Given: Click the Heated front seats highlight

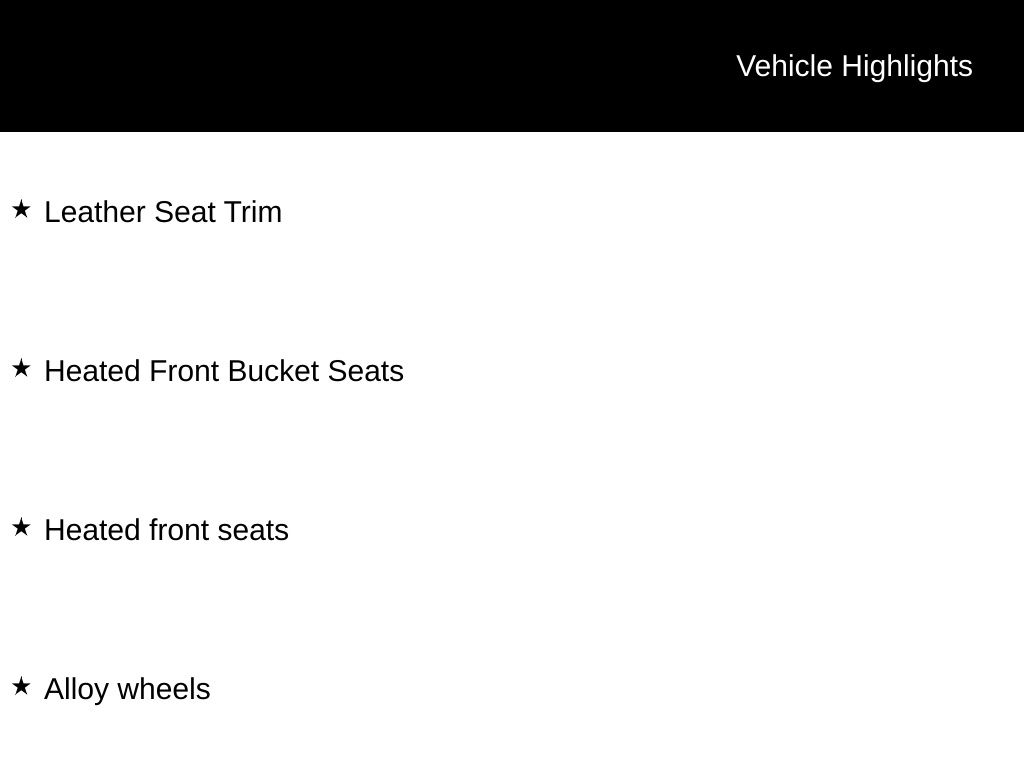Looking at the screenshot, I should [x=166, y=530].
